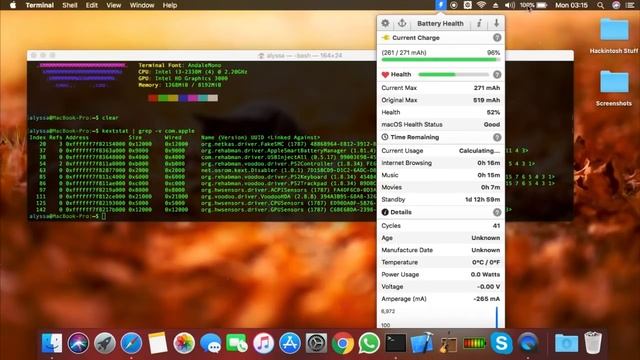Open Launchpad in the dock
This screenshot has width=640, height=360.
pyautogui.click(x=105, y=343)
